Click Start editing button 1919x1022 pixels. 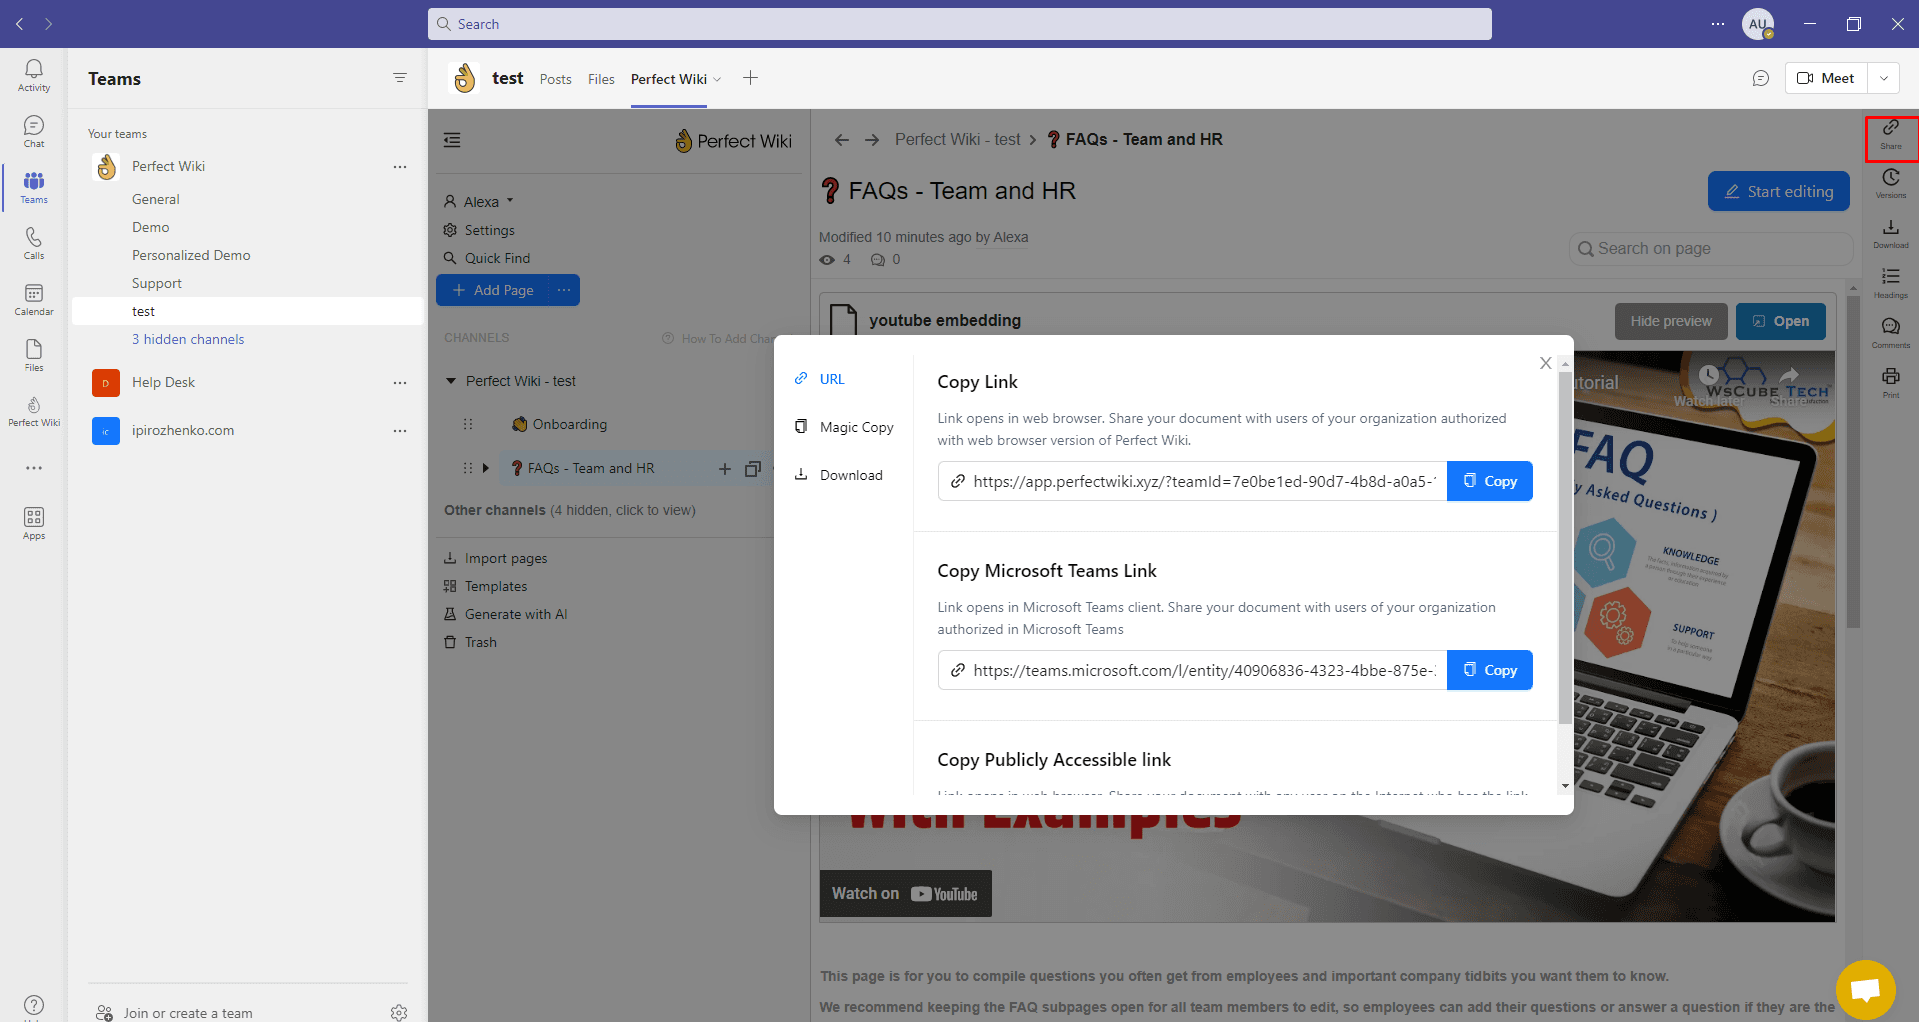[1779, 191]
